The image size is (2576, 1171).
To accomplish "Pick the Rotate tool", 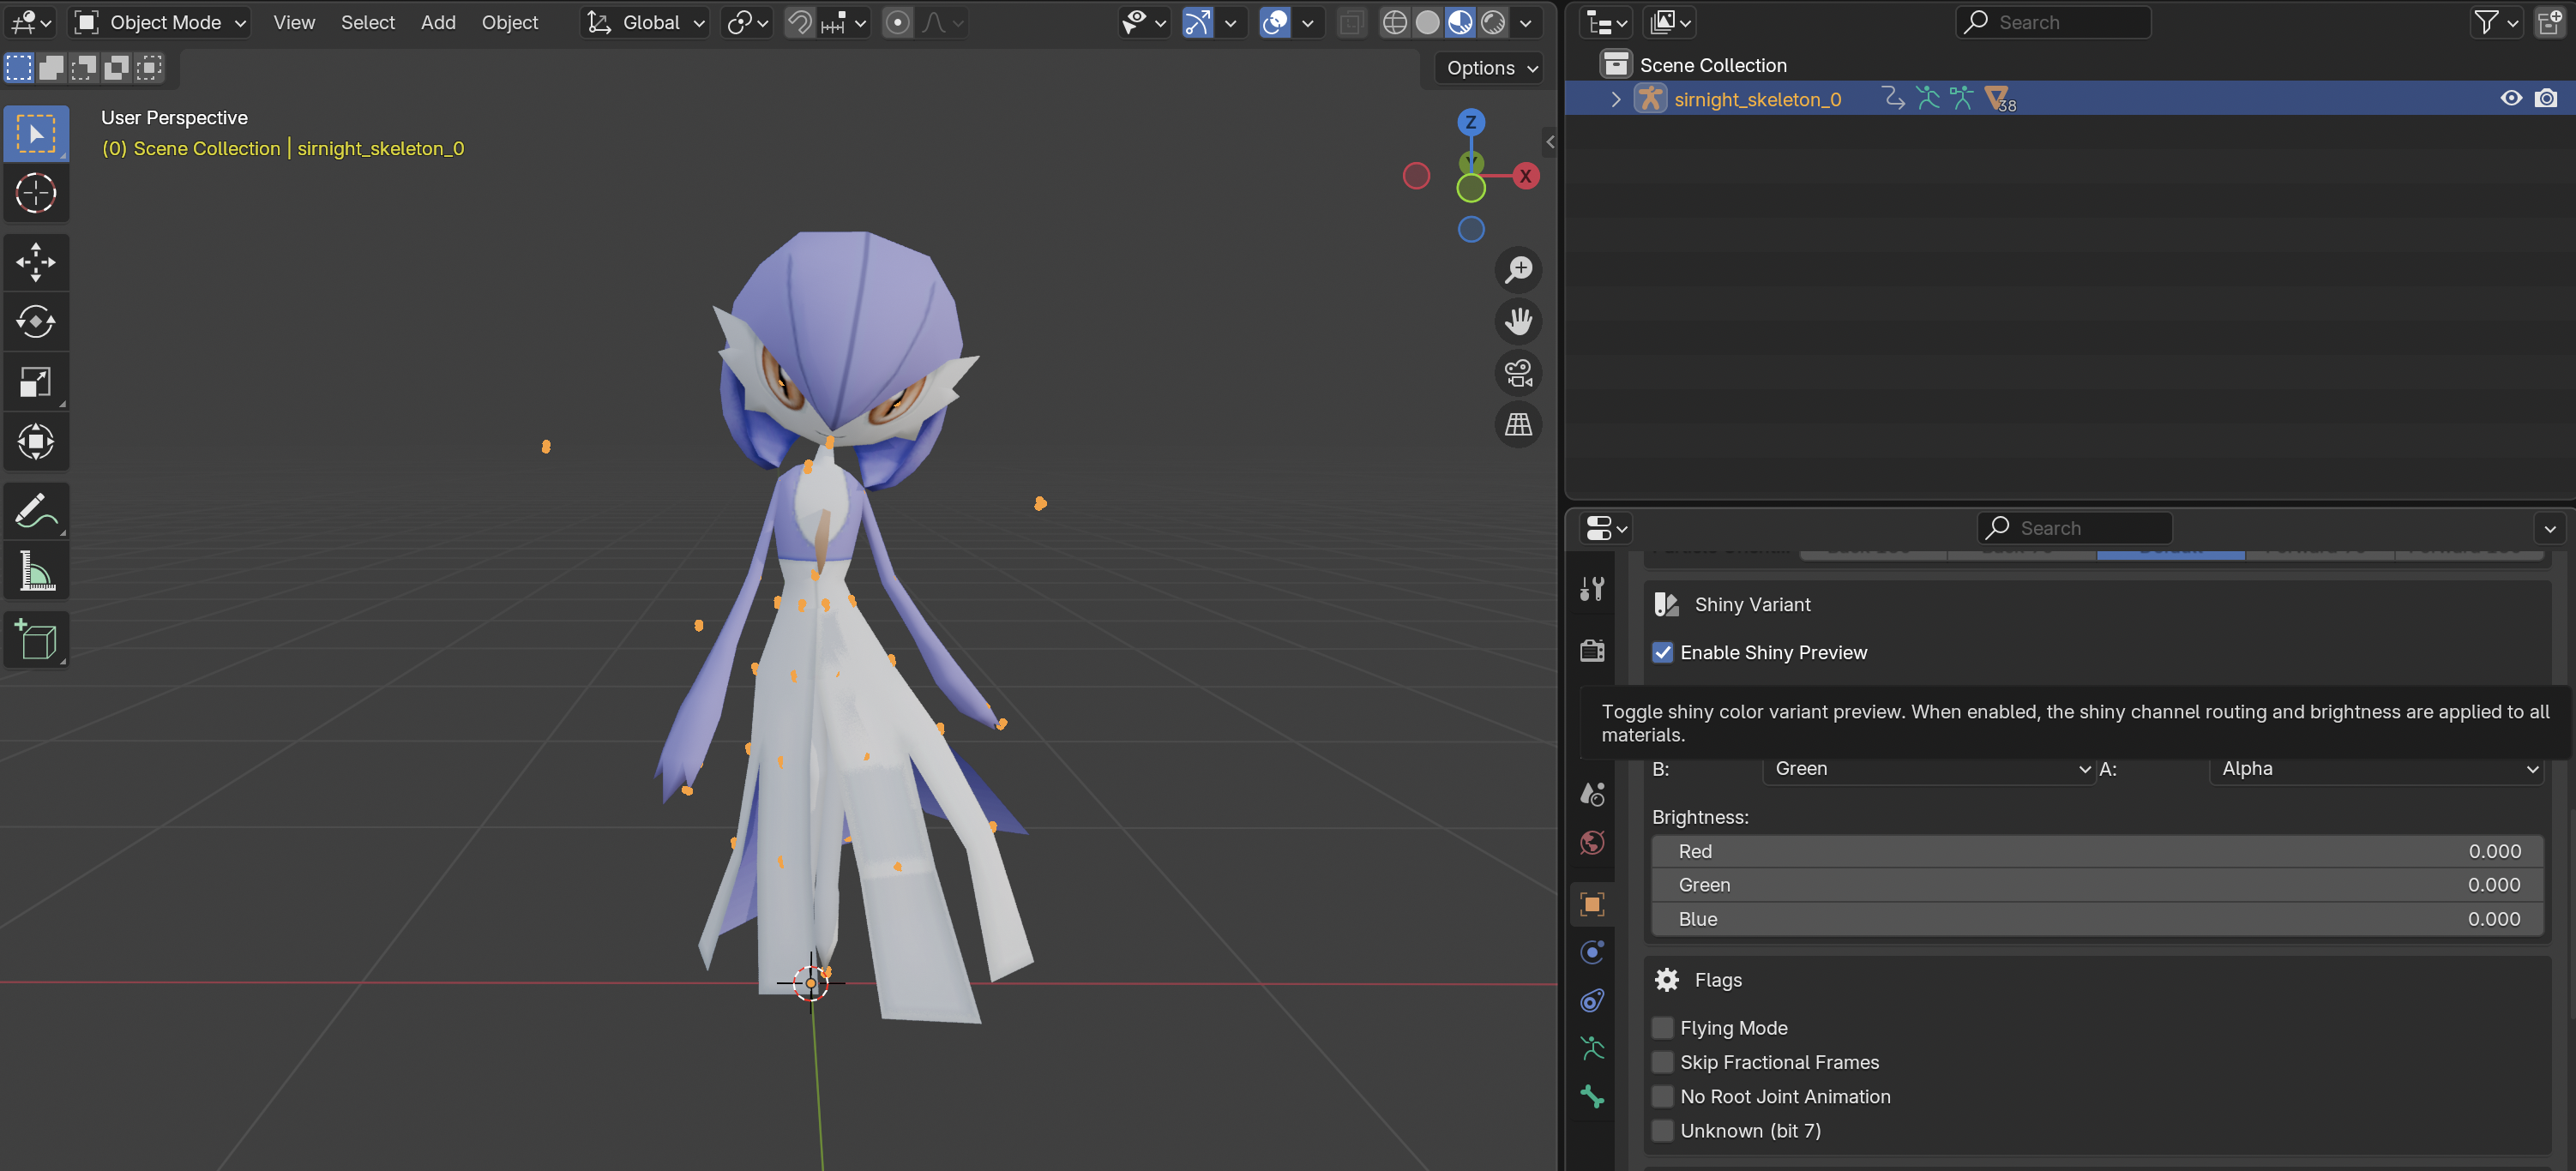I will pos(36,321).
